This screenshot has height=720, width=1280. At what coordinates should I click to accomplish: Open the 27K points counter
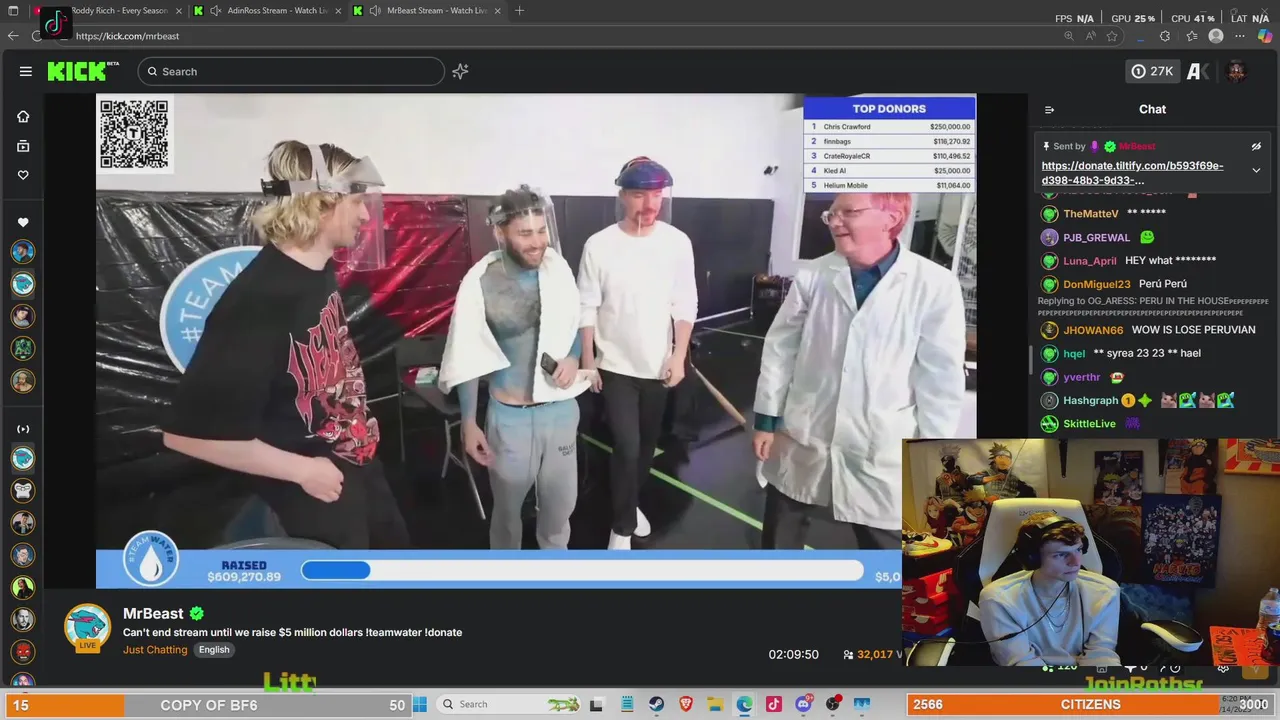(1152, 71)
